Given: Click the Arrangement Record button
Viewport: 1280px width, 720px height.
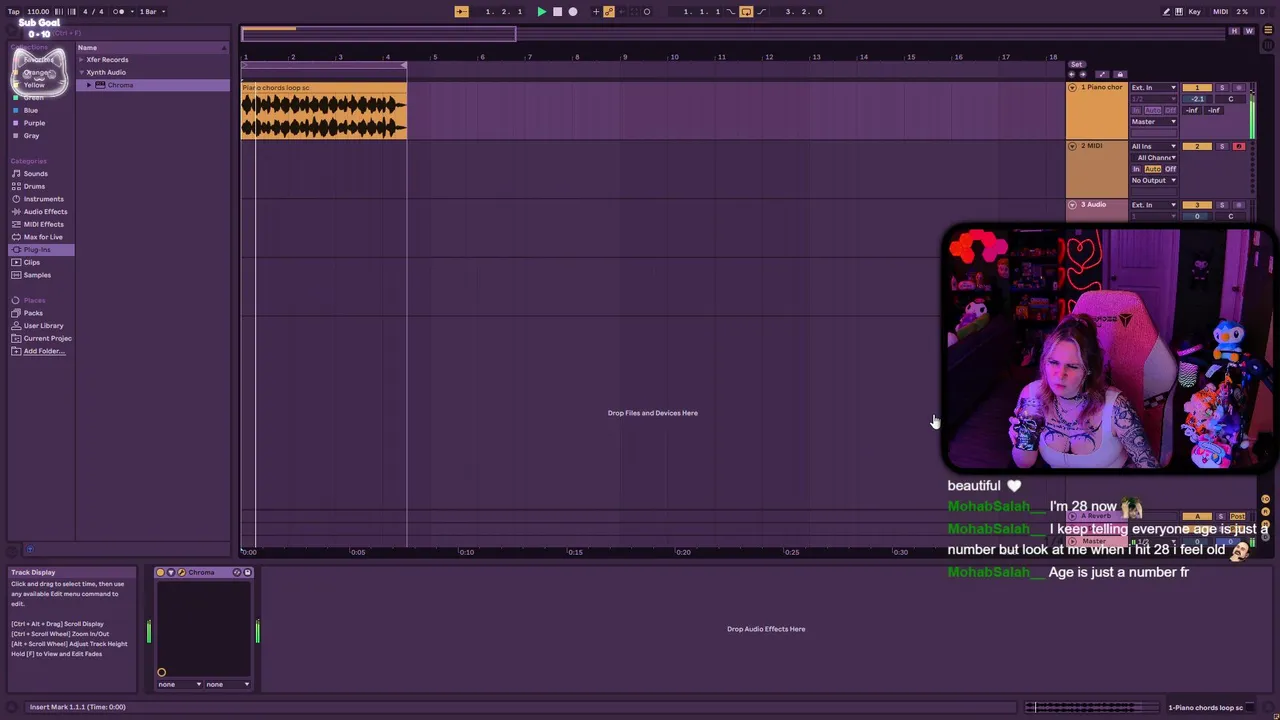Looking at the screenshot, I should tap(573, 11).
